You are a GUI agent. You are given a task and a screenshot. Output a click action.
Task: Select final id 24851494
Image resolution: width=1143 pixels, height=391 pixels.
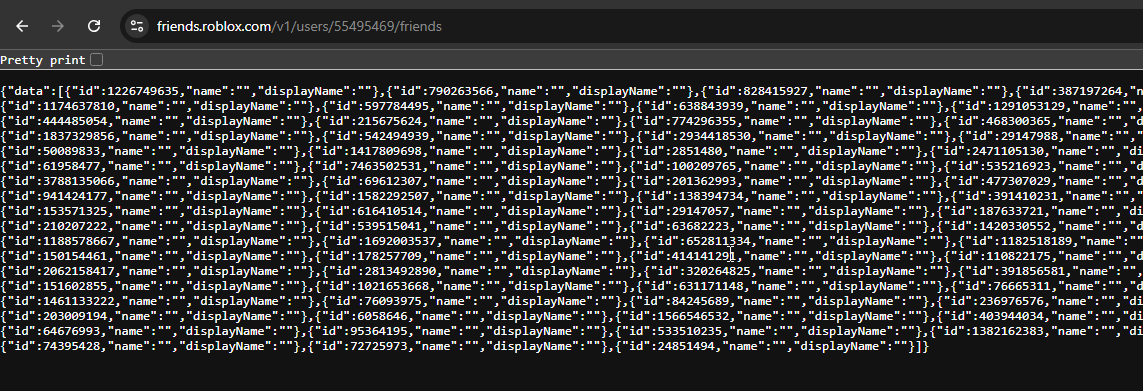(687, 346)
